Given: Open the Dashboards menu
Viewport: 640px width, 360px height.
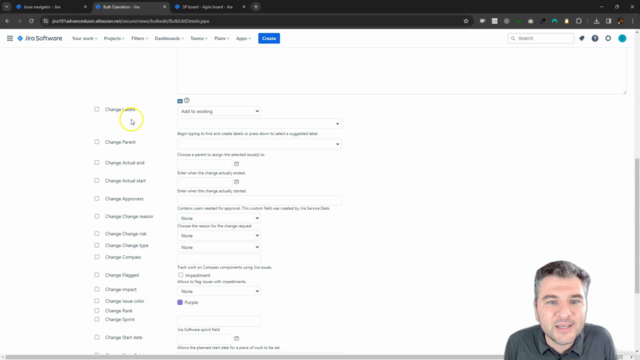Looking at the screenshot, I should coord(169,38).
